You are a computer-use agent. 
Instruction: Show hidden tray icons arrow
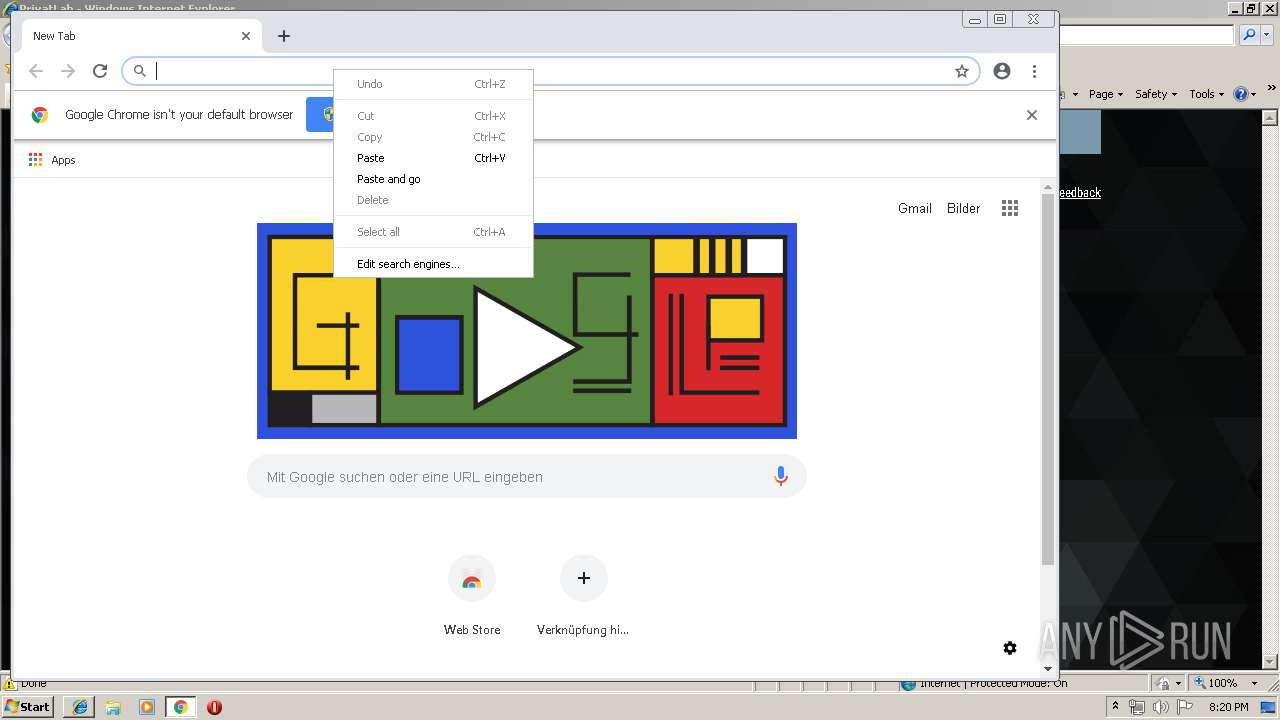[x=1116, y=707]
